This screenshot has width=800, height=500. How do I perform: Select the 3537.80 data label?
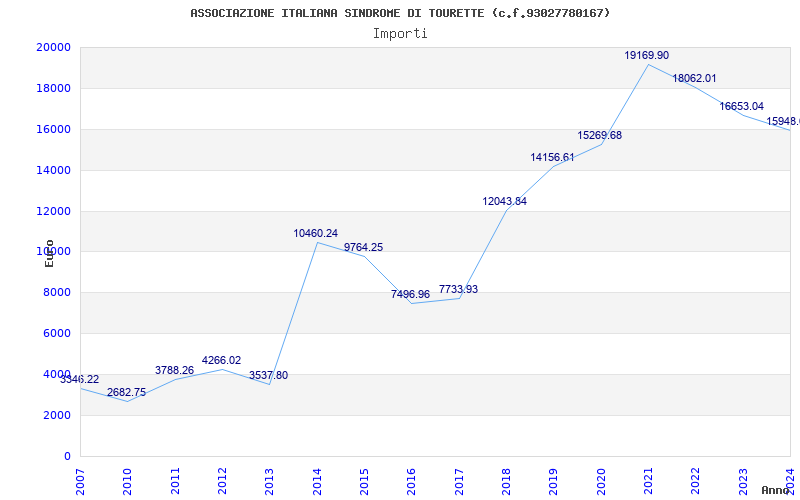click(268, 375)
